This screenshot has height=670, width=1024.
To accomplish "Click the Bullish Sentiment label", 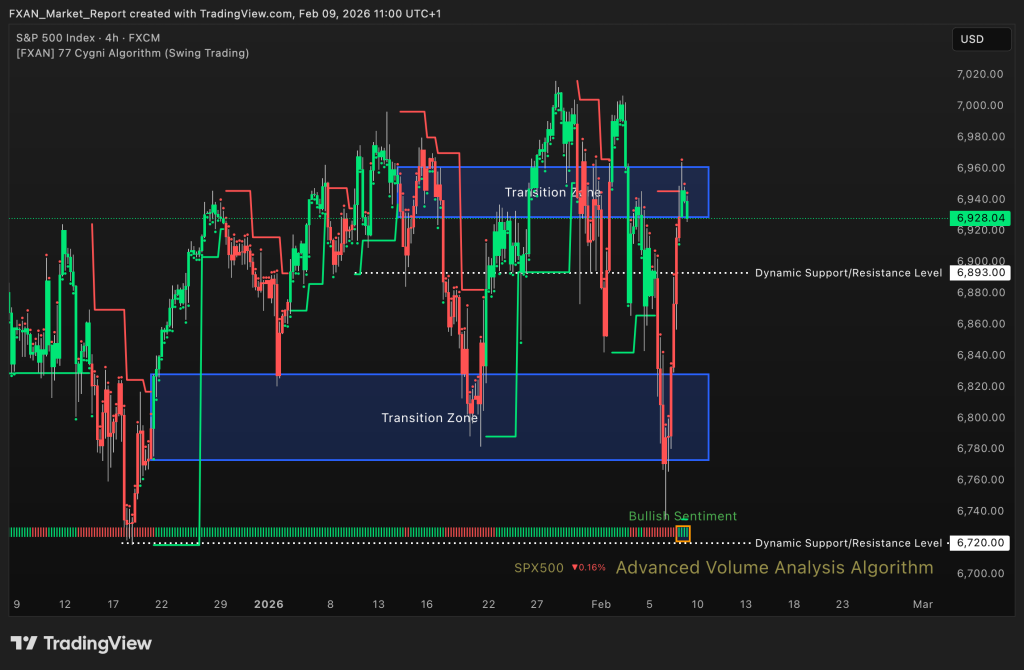I will pyautogui.click(x=682, y=516).
